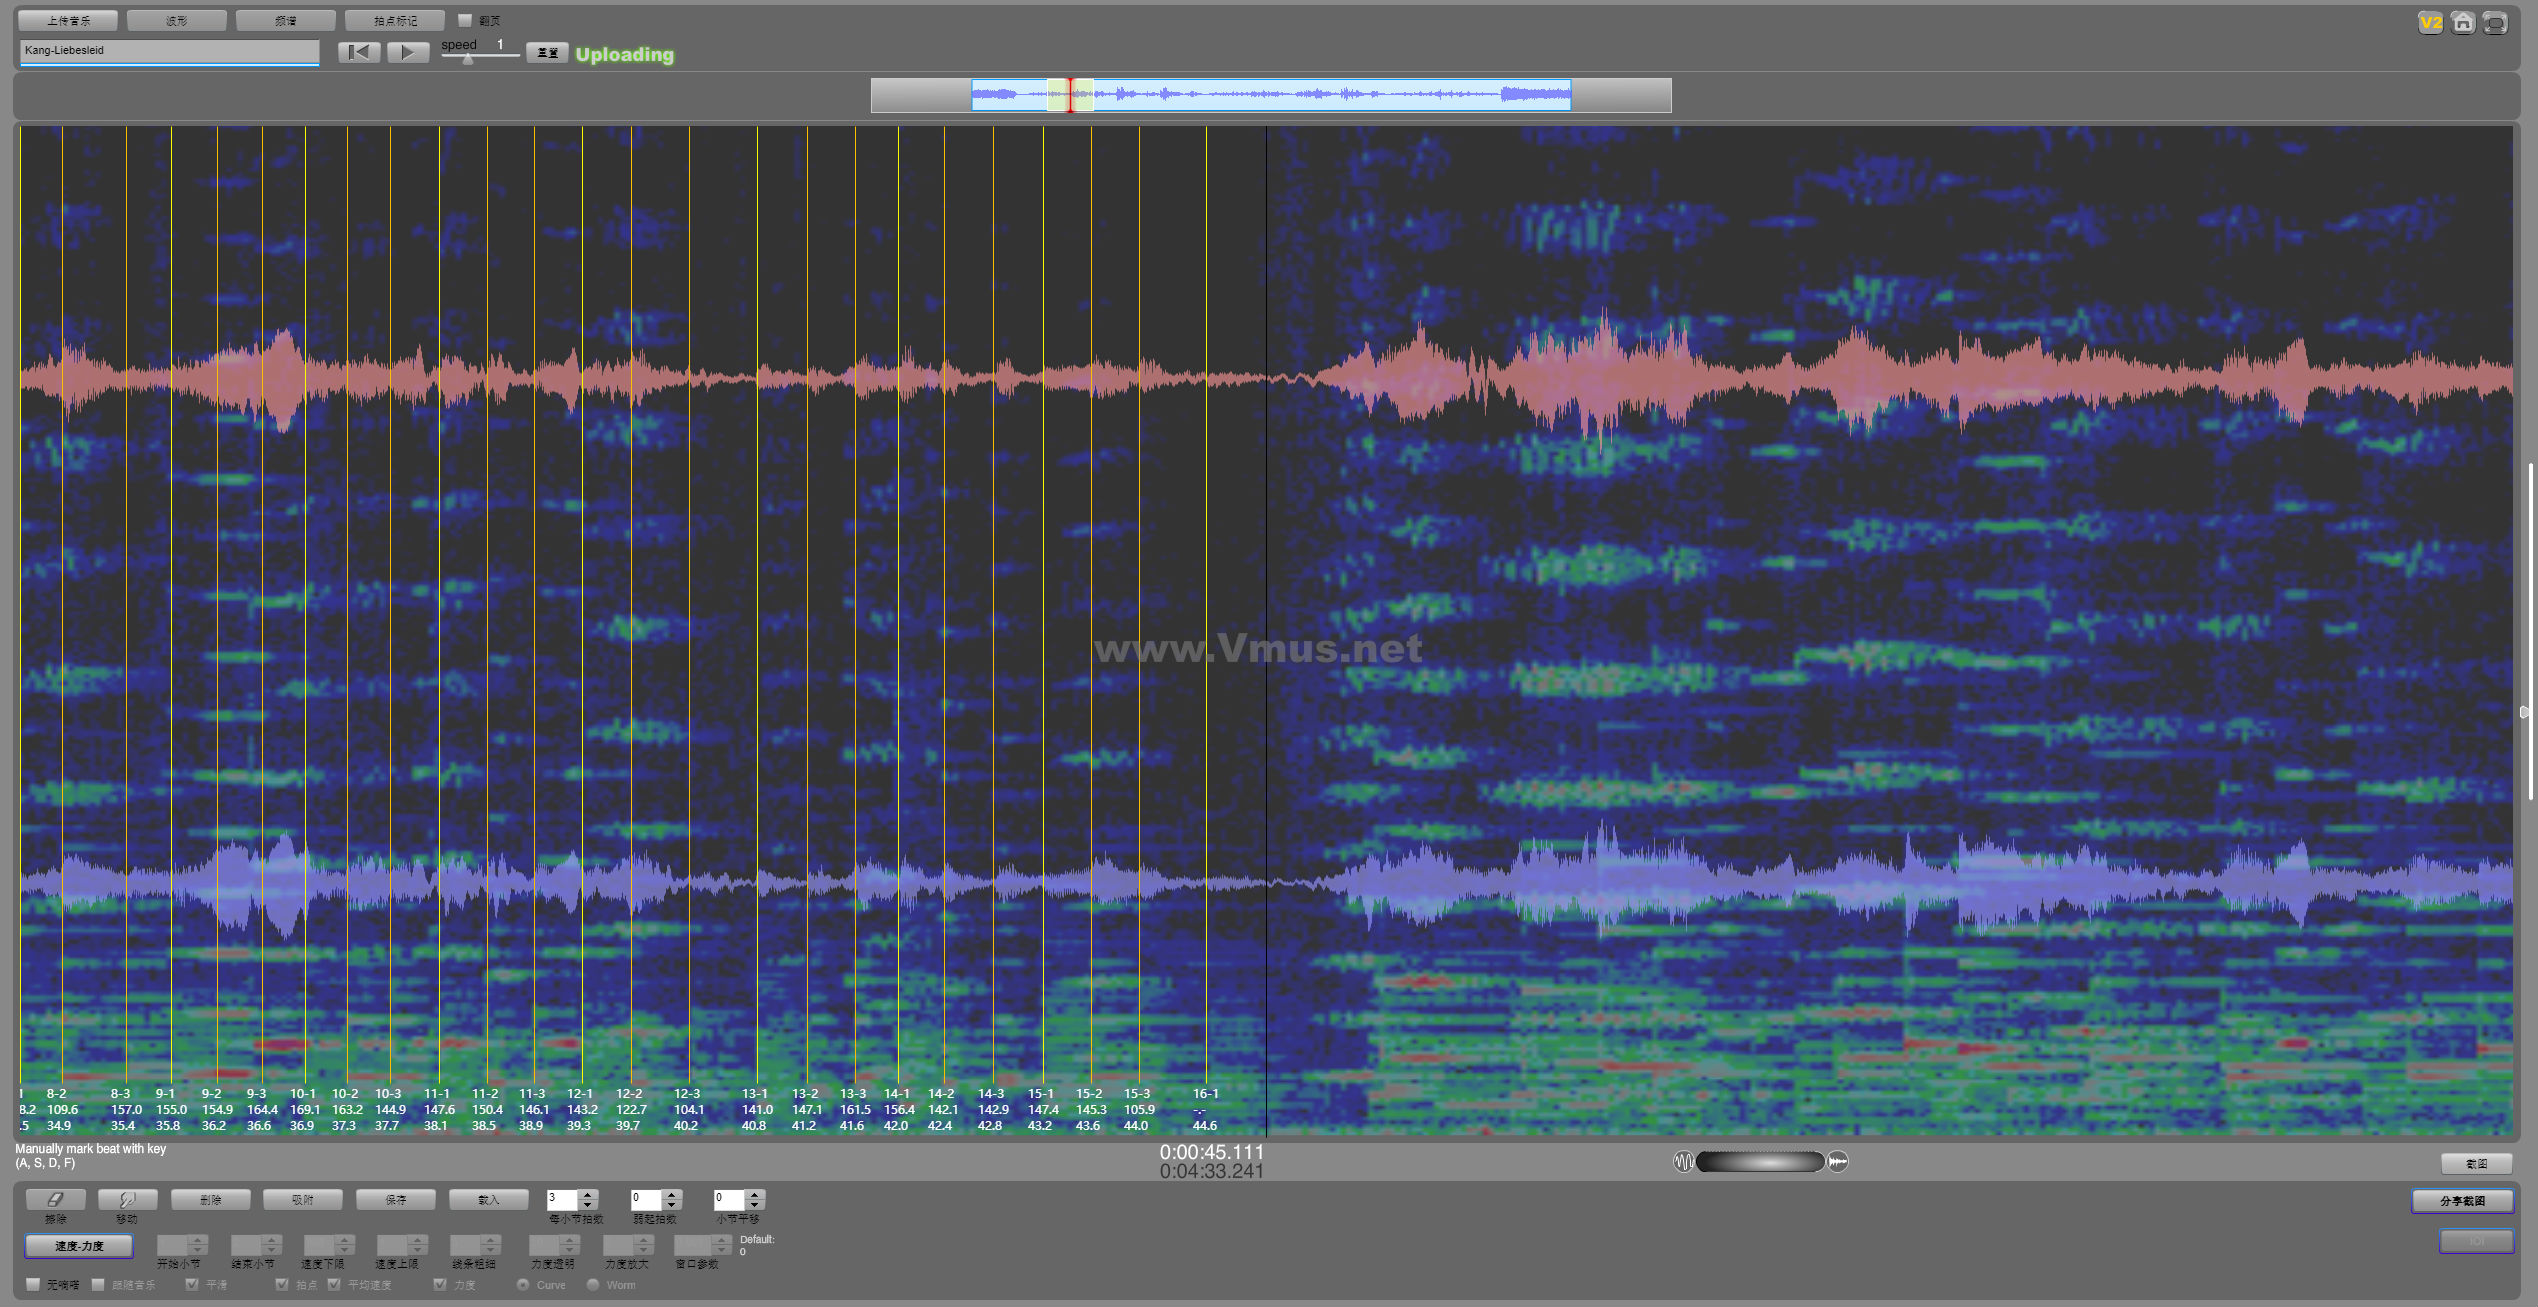The height and width of the screenshot is (1307, 2538).
Task: Click the rewind-to-start playback button
Action: point(359,52)
